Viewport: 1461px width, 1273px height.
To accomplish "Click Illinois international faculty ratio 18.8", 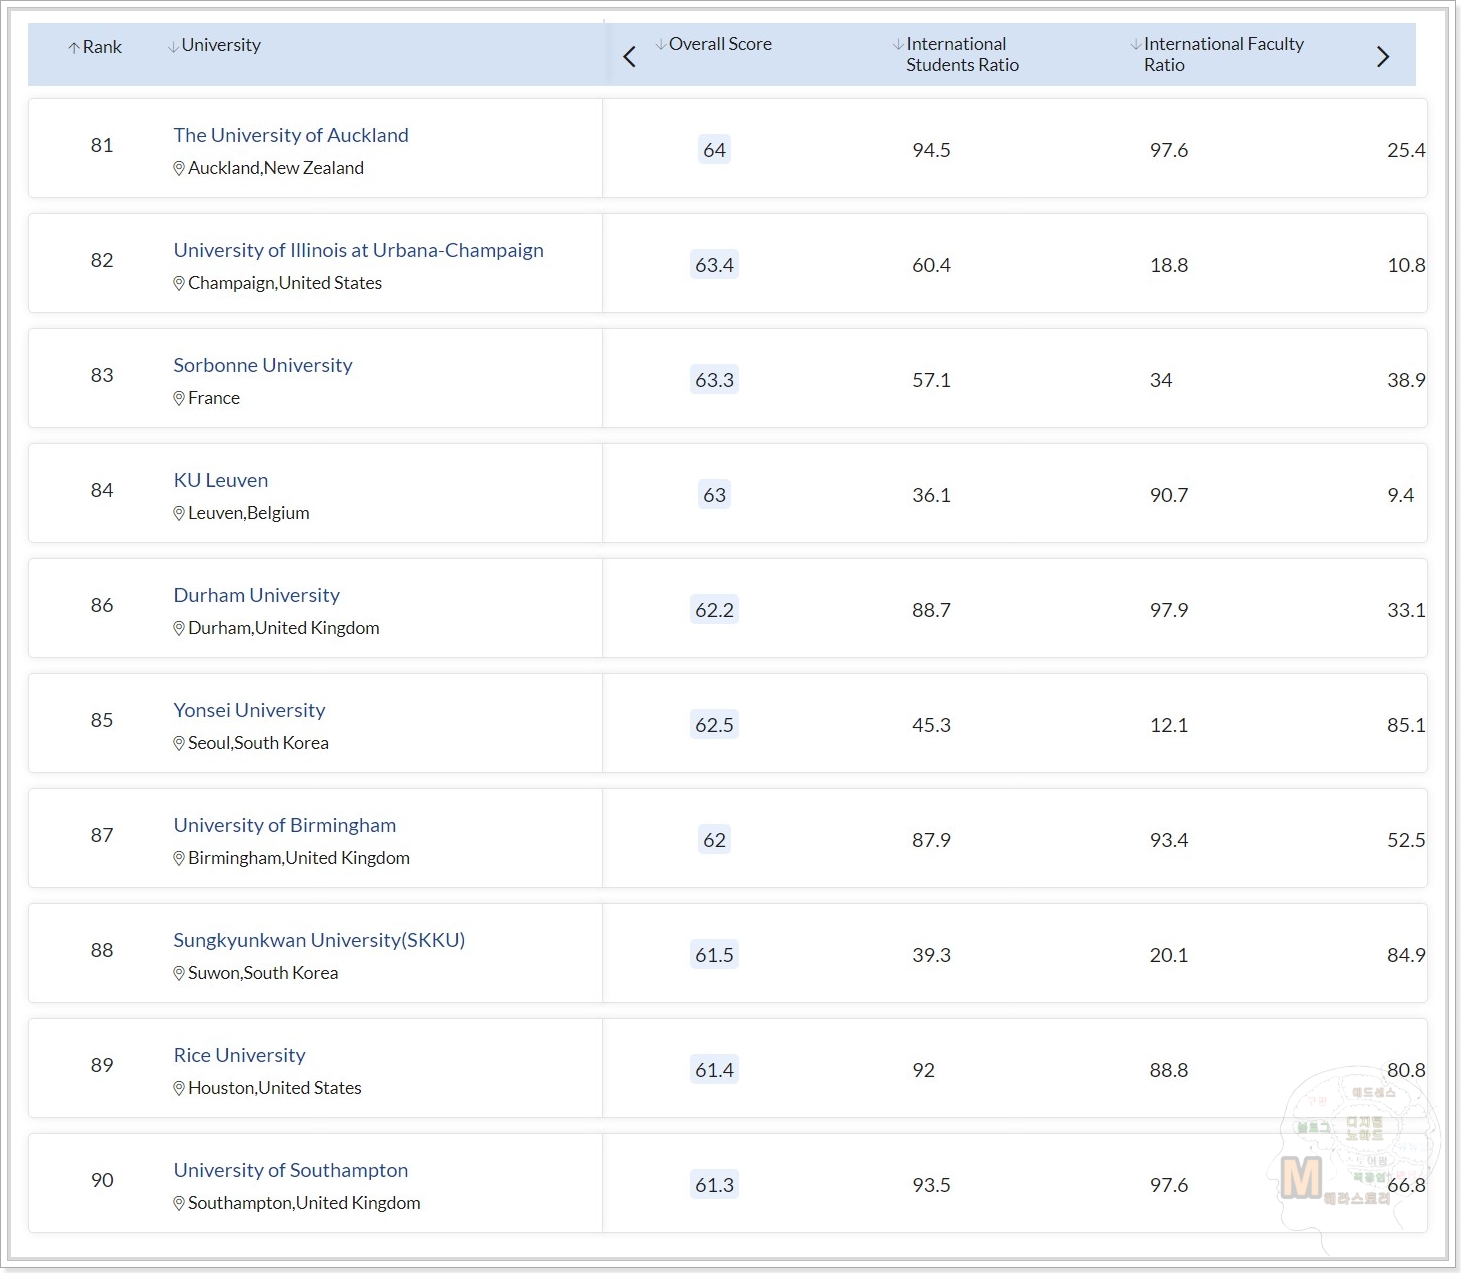I will pyautogui.click(x=1169, y=265).
